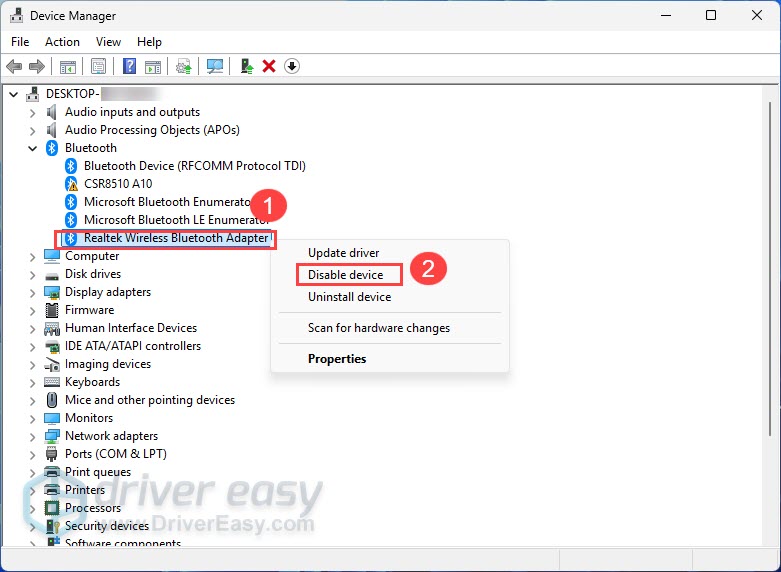The image size is (781, 572).
Task: Click the Processors category icon
Action: (x=52, y=508)
